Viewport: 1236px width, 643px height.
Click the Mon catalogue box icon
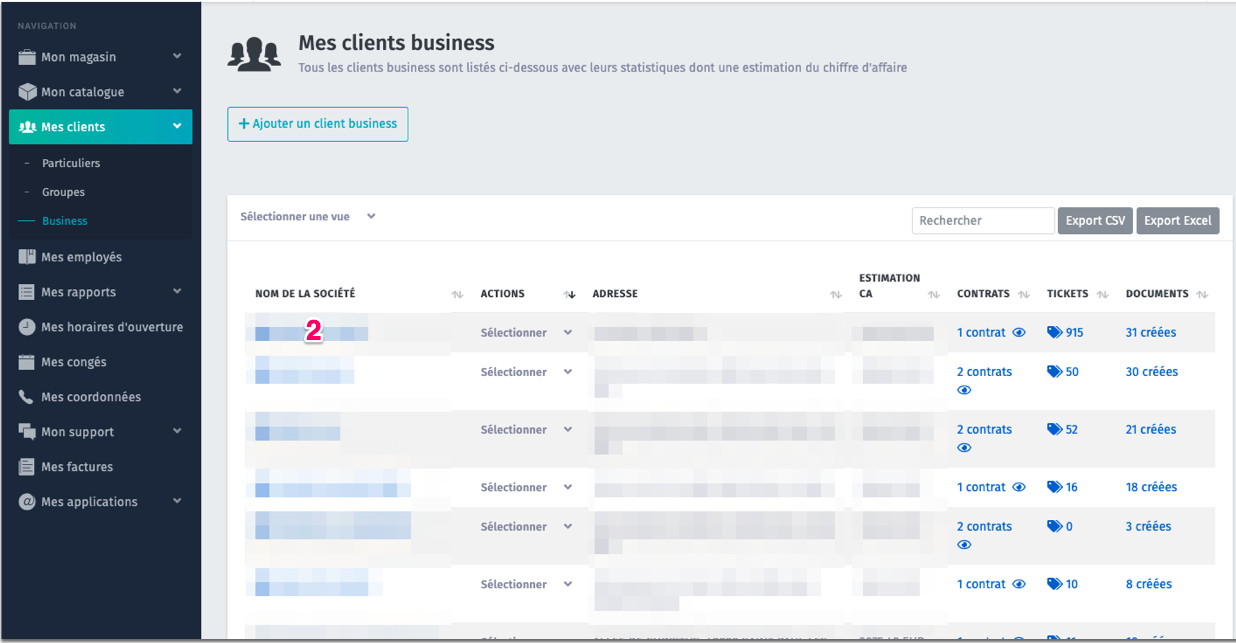point(27,92)
